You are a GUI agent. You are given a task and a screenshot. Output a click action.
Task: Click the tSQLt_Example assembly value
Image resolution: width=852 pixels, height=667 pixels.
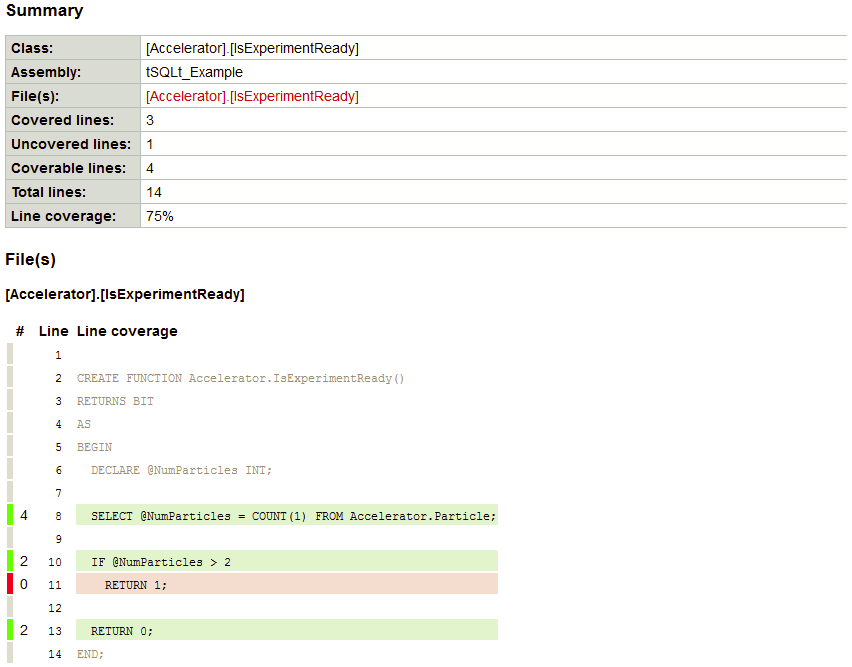coord(194,72)
